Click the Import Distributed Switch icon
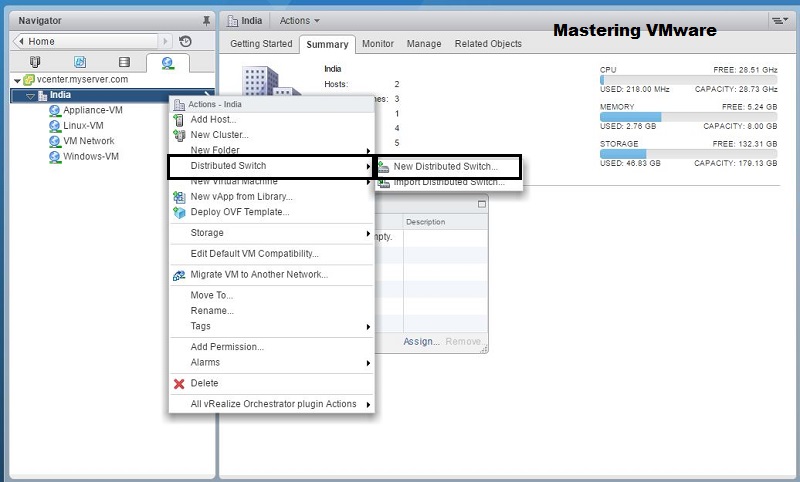The image size is (800, 482). (384, 183)
